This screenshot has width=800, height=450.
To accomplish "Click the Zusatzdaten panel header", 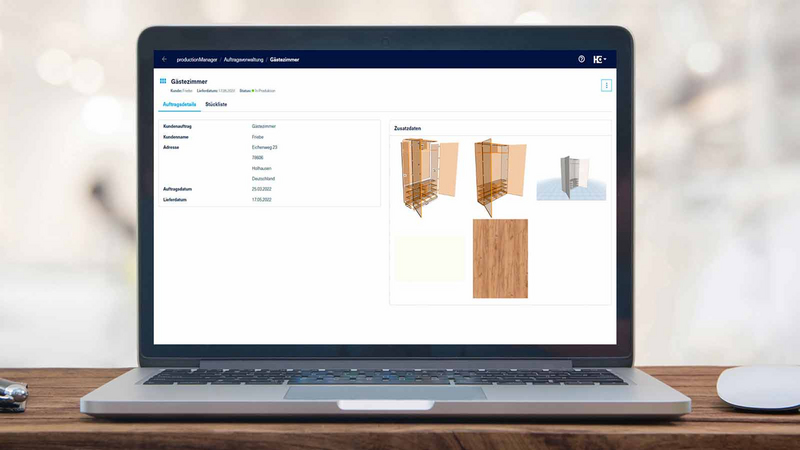I will point(407,128).
